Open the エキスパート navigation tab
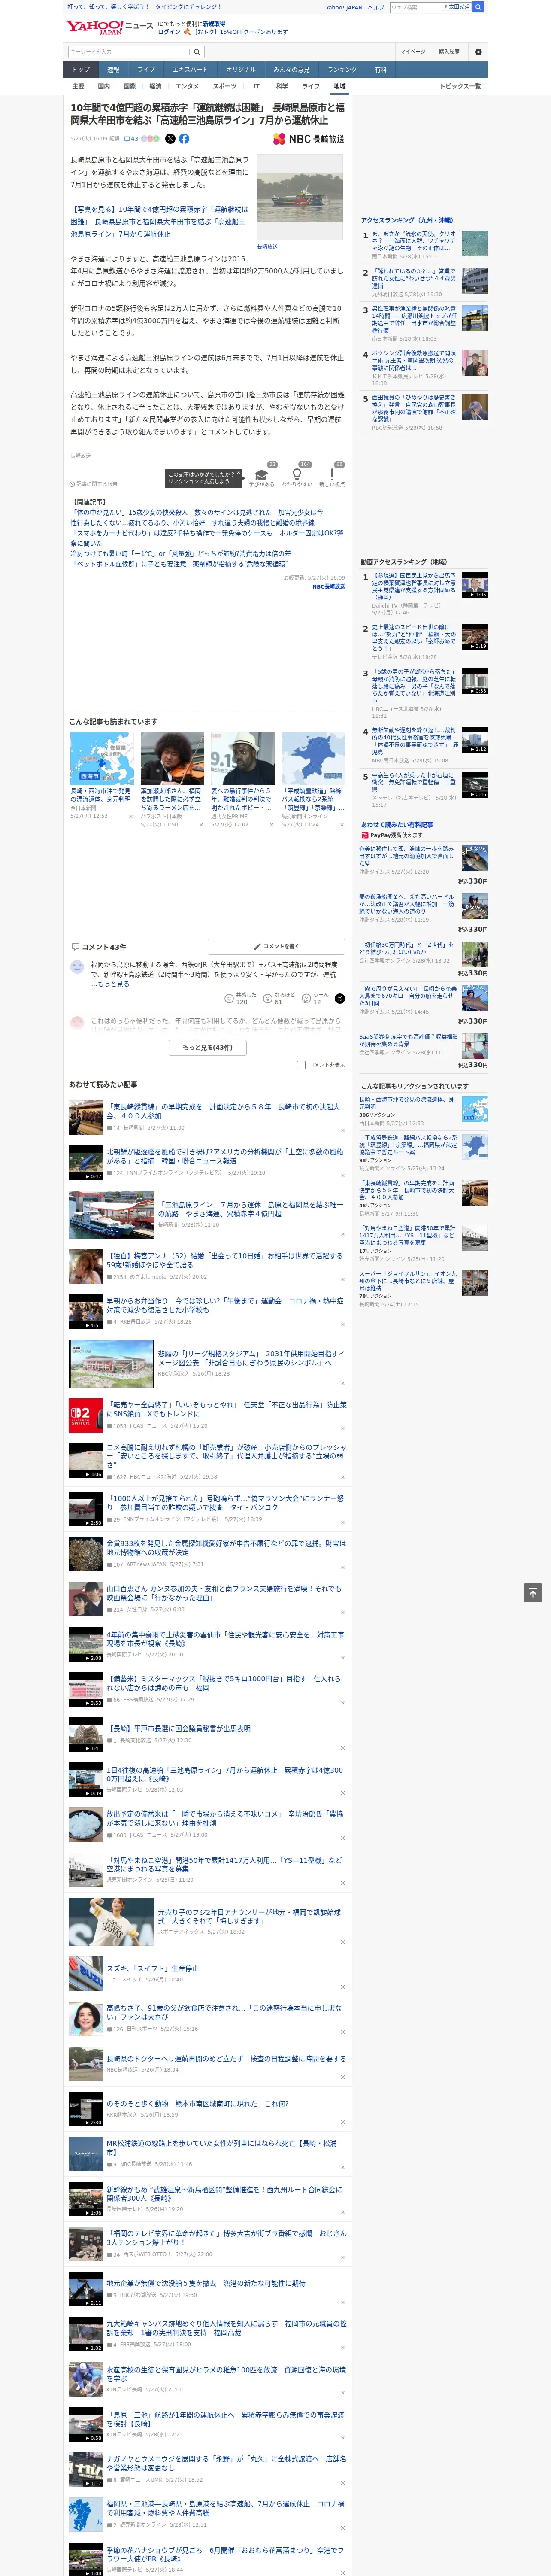This screenshot has height=2576, width=551. click(190, 70)
